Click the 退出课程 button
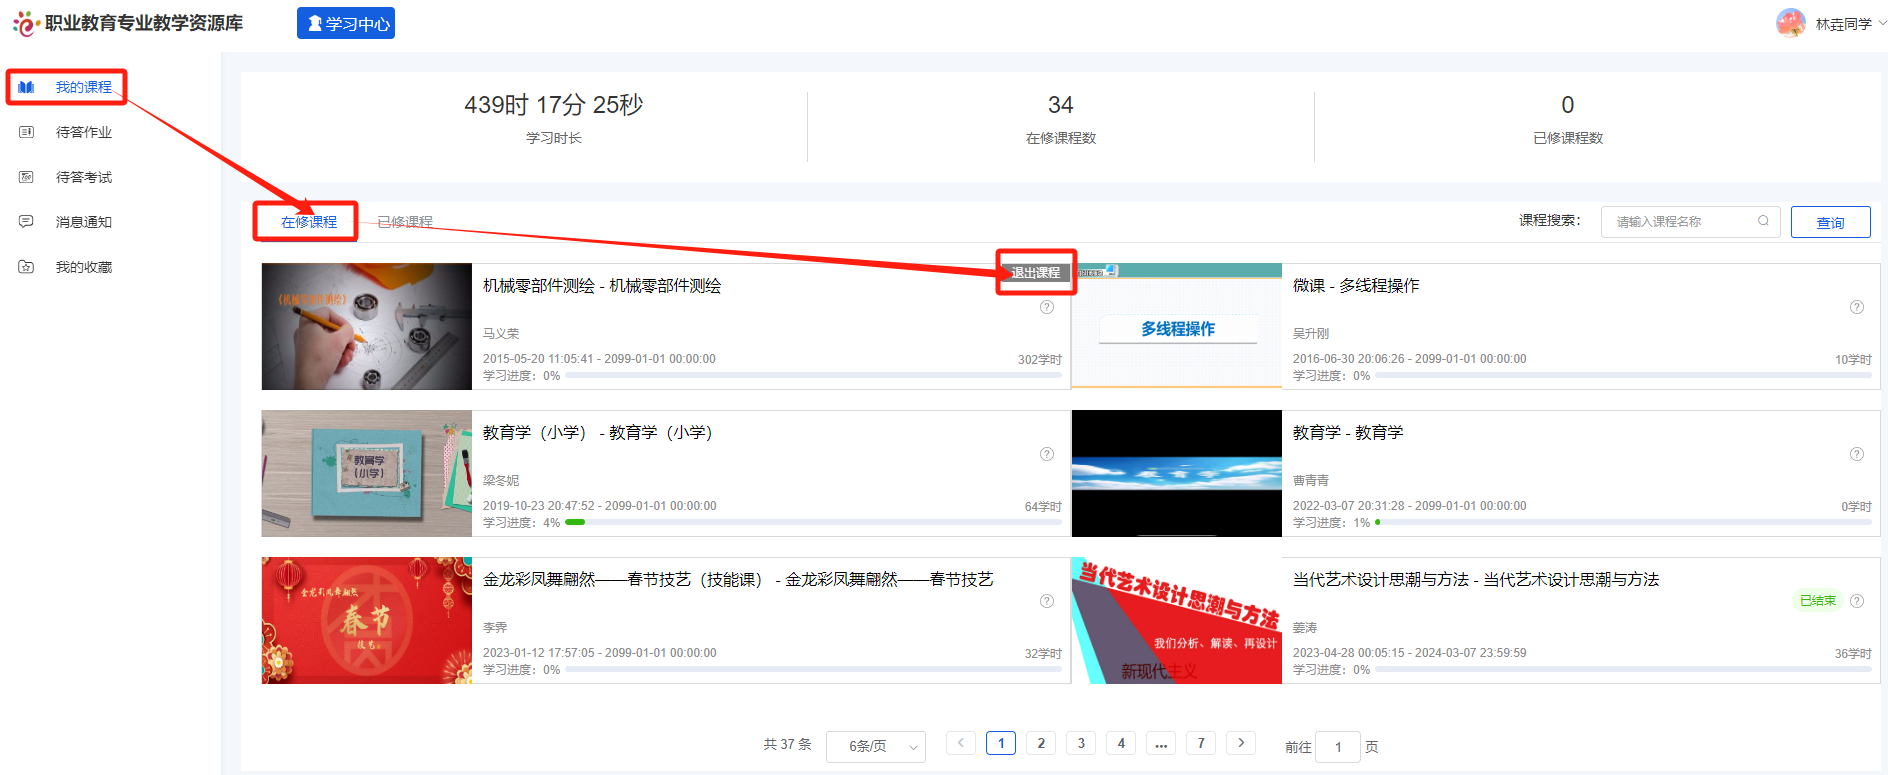The width and height of the screenshot is (1888, 775). pyautogui.click(x=1035, y=272)
